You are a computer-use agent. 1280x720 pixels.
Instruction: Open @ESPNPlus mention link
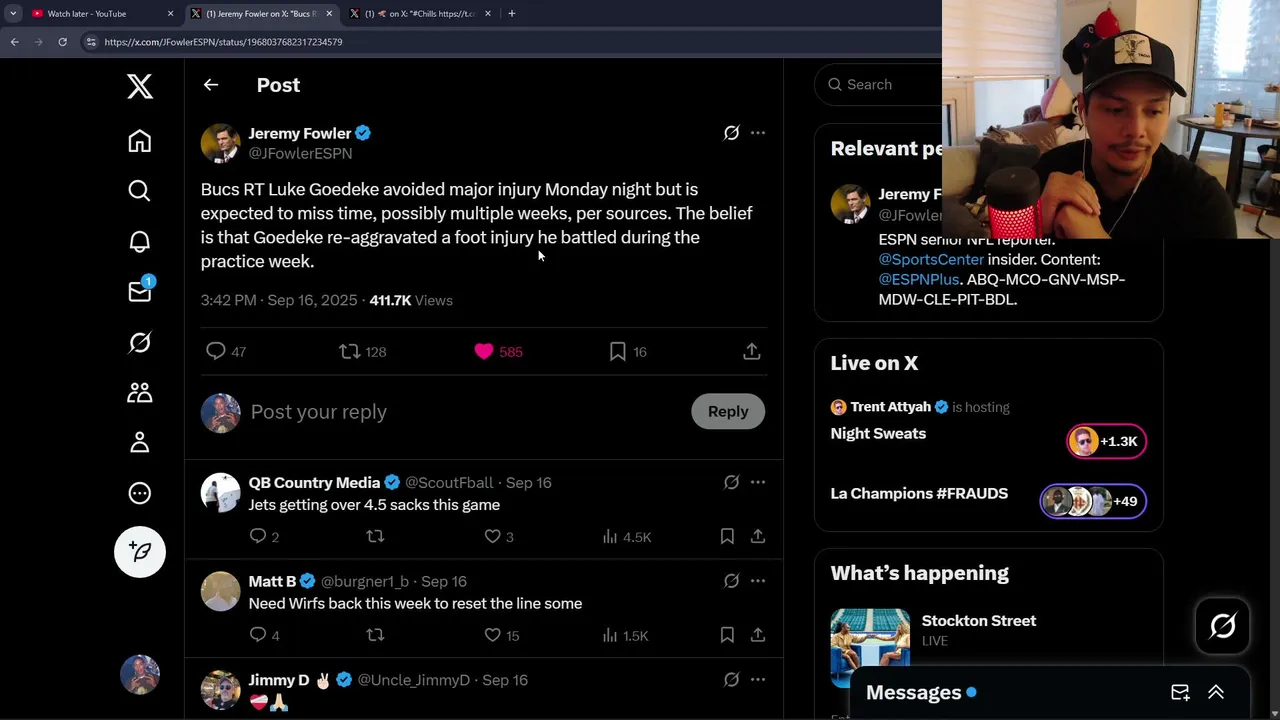pyautogui.click(x=919, y=279)
